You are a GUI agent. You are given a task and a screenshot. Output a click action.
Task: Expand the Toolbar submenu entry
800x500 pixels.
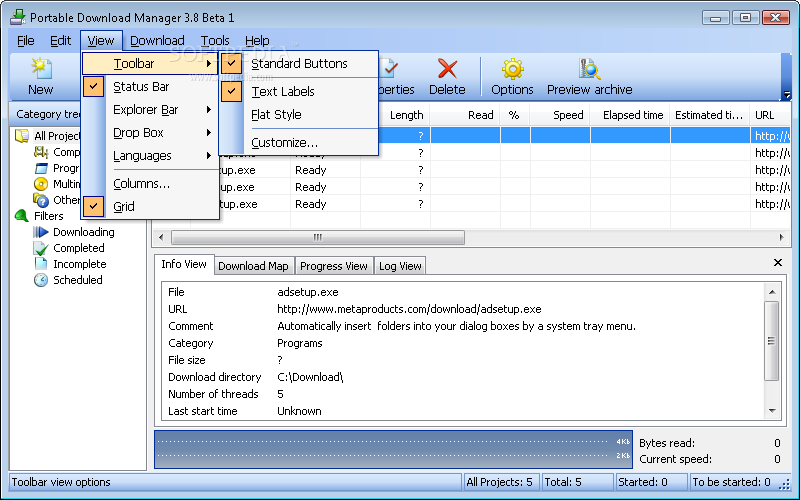(x=150, y=64)
